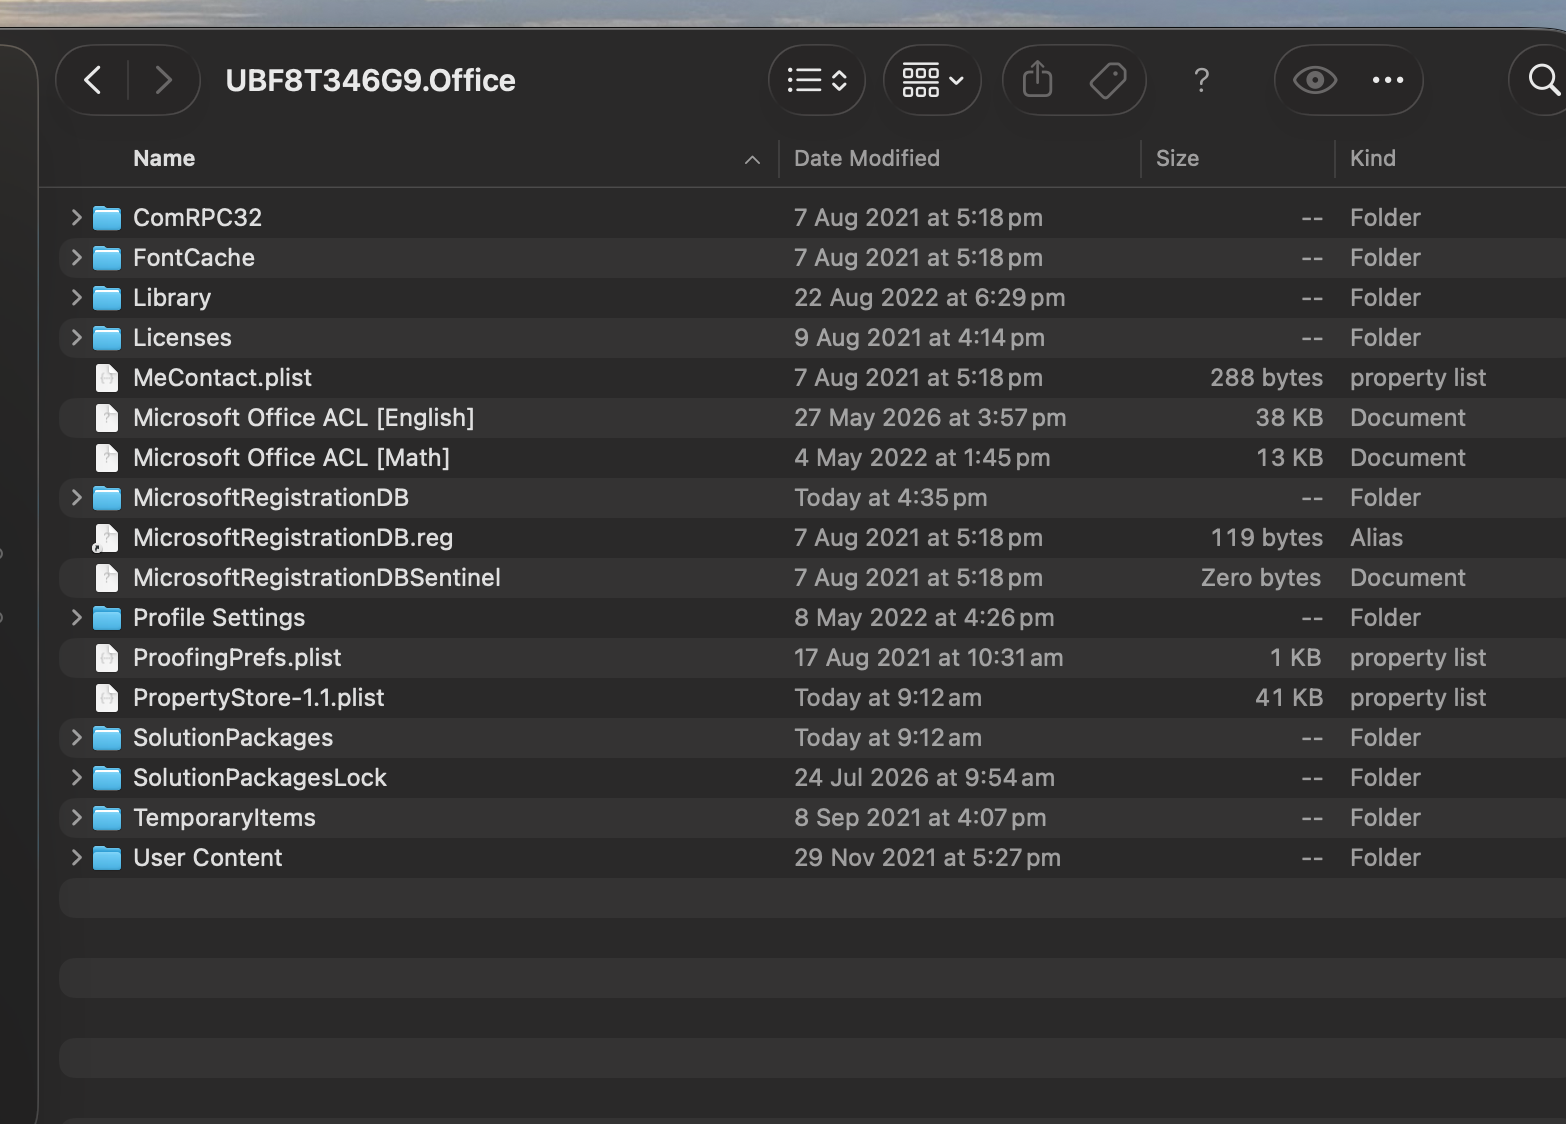The height and width of the screenshot is (1124, 1566).
Task: Select the PropertyStore-1.1.plist file icon
Action: click(106, 697)
